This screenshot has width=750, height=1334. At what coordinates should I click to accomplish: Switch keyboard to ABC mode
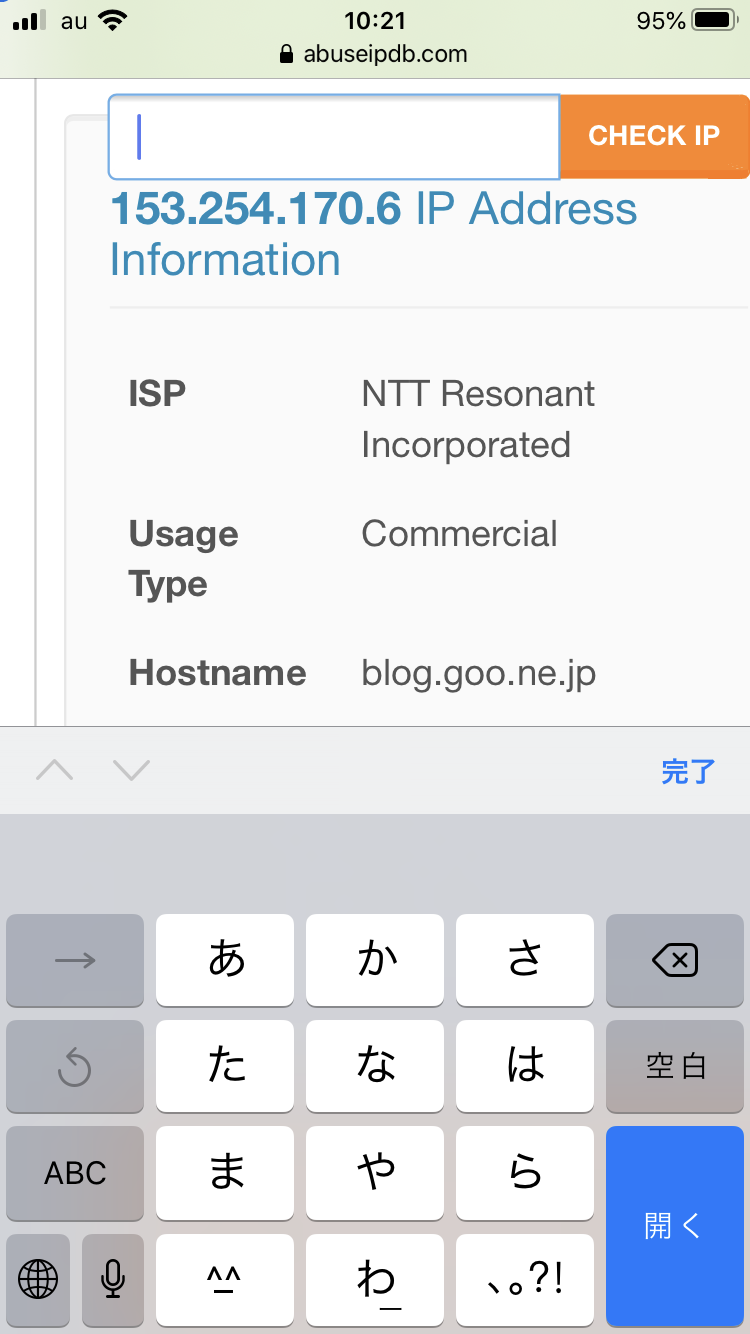pos(75,1173)
